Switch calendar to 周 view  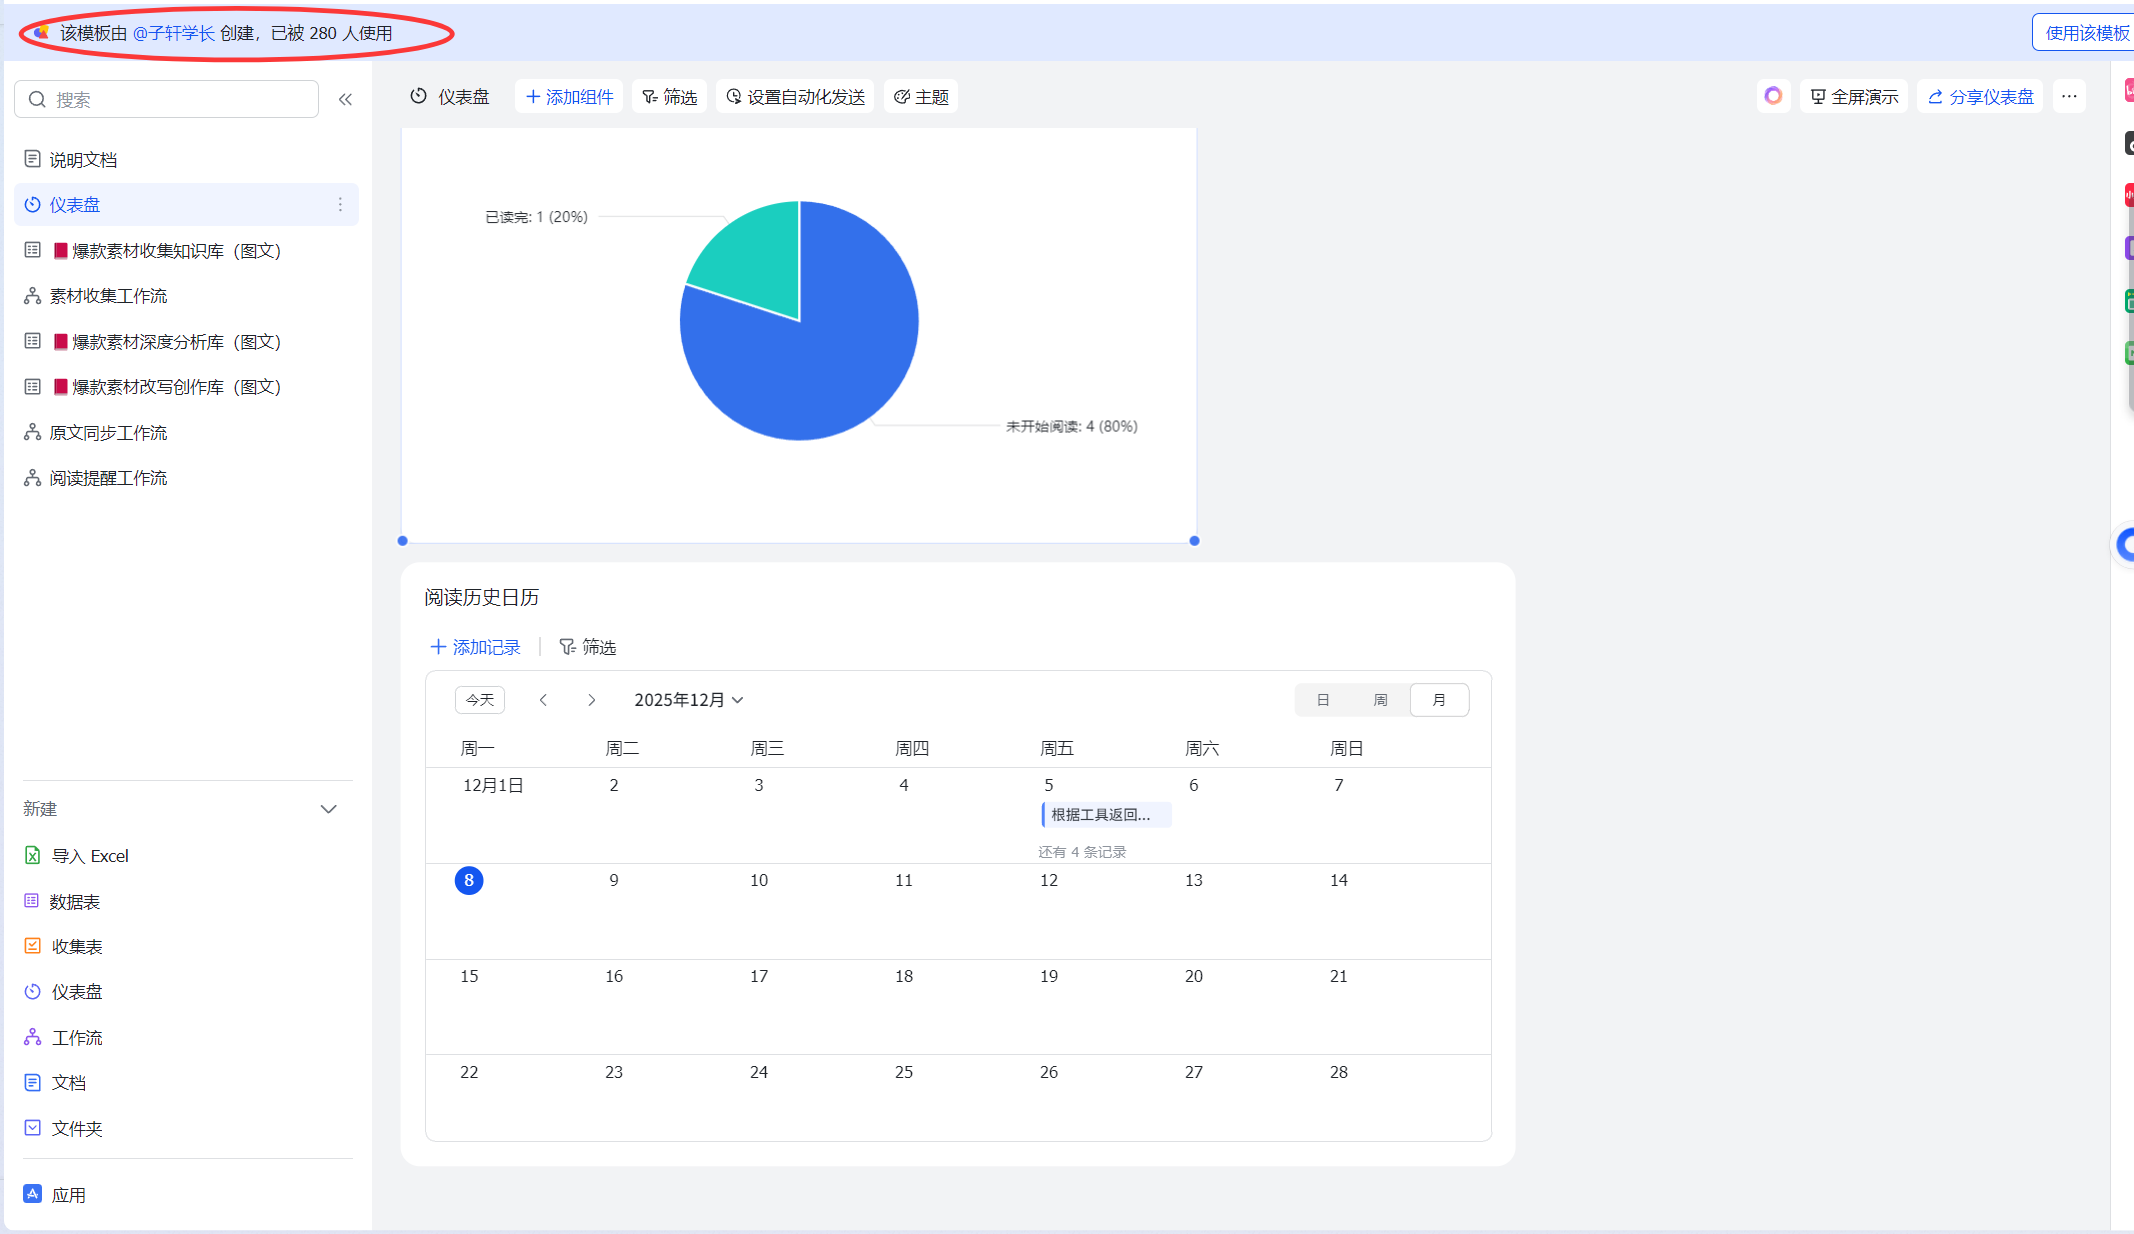click(1381, 700)
